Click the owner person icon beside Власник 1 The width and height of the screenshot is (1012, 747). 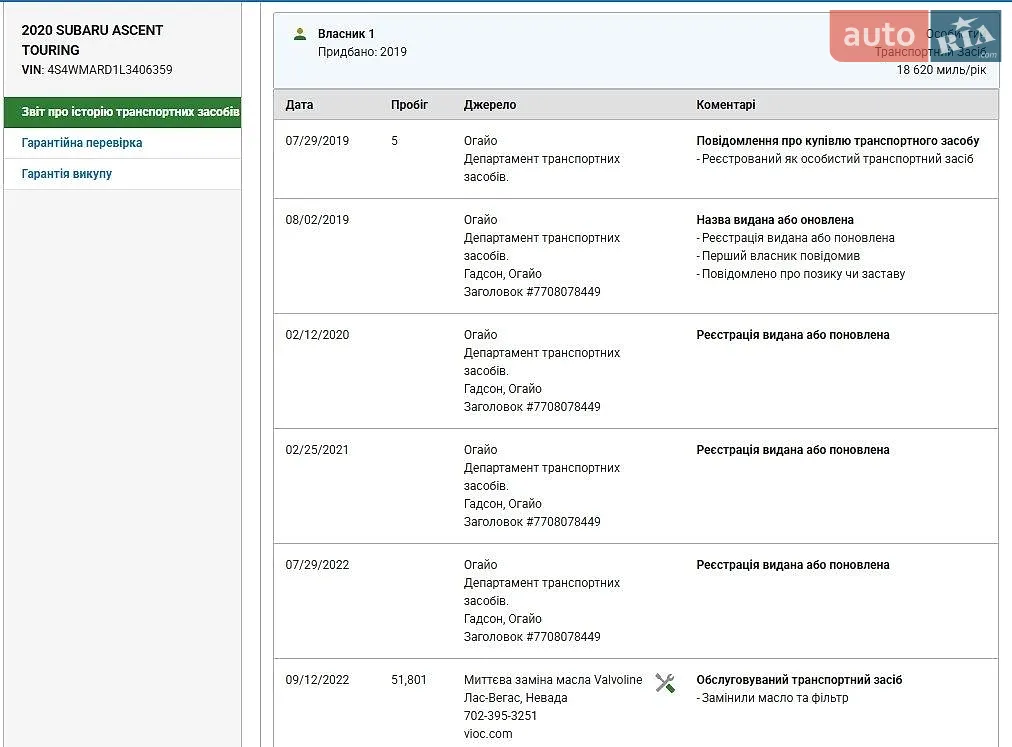[x=299, y=34]
